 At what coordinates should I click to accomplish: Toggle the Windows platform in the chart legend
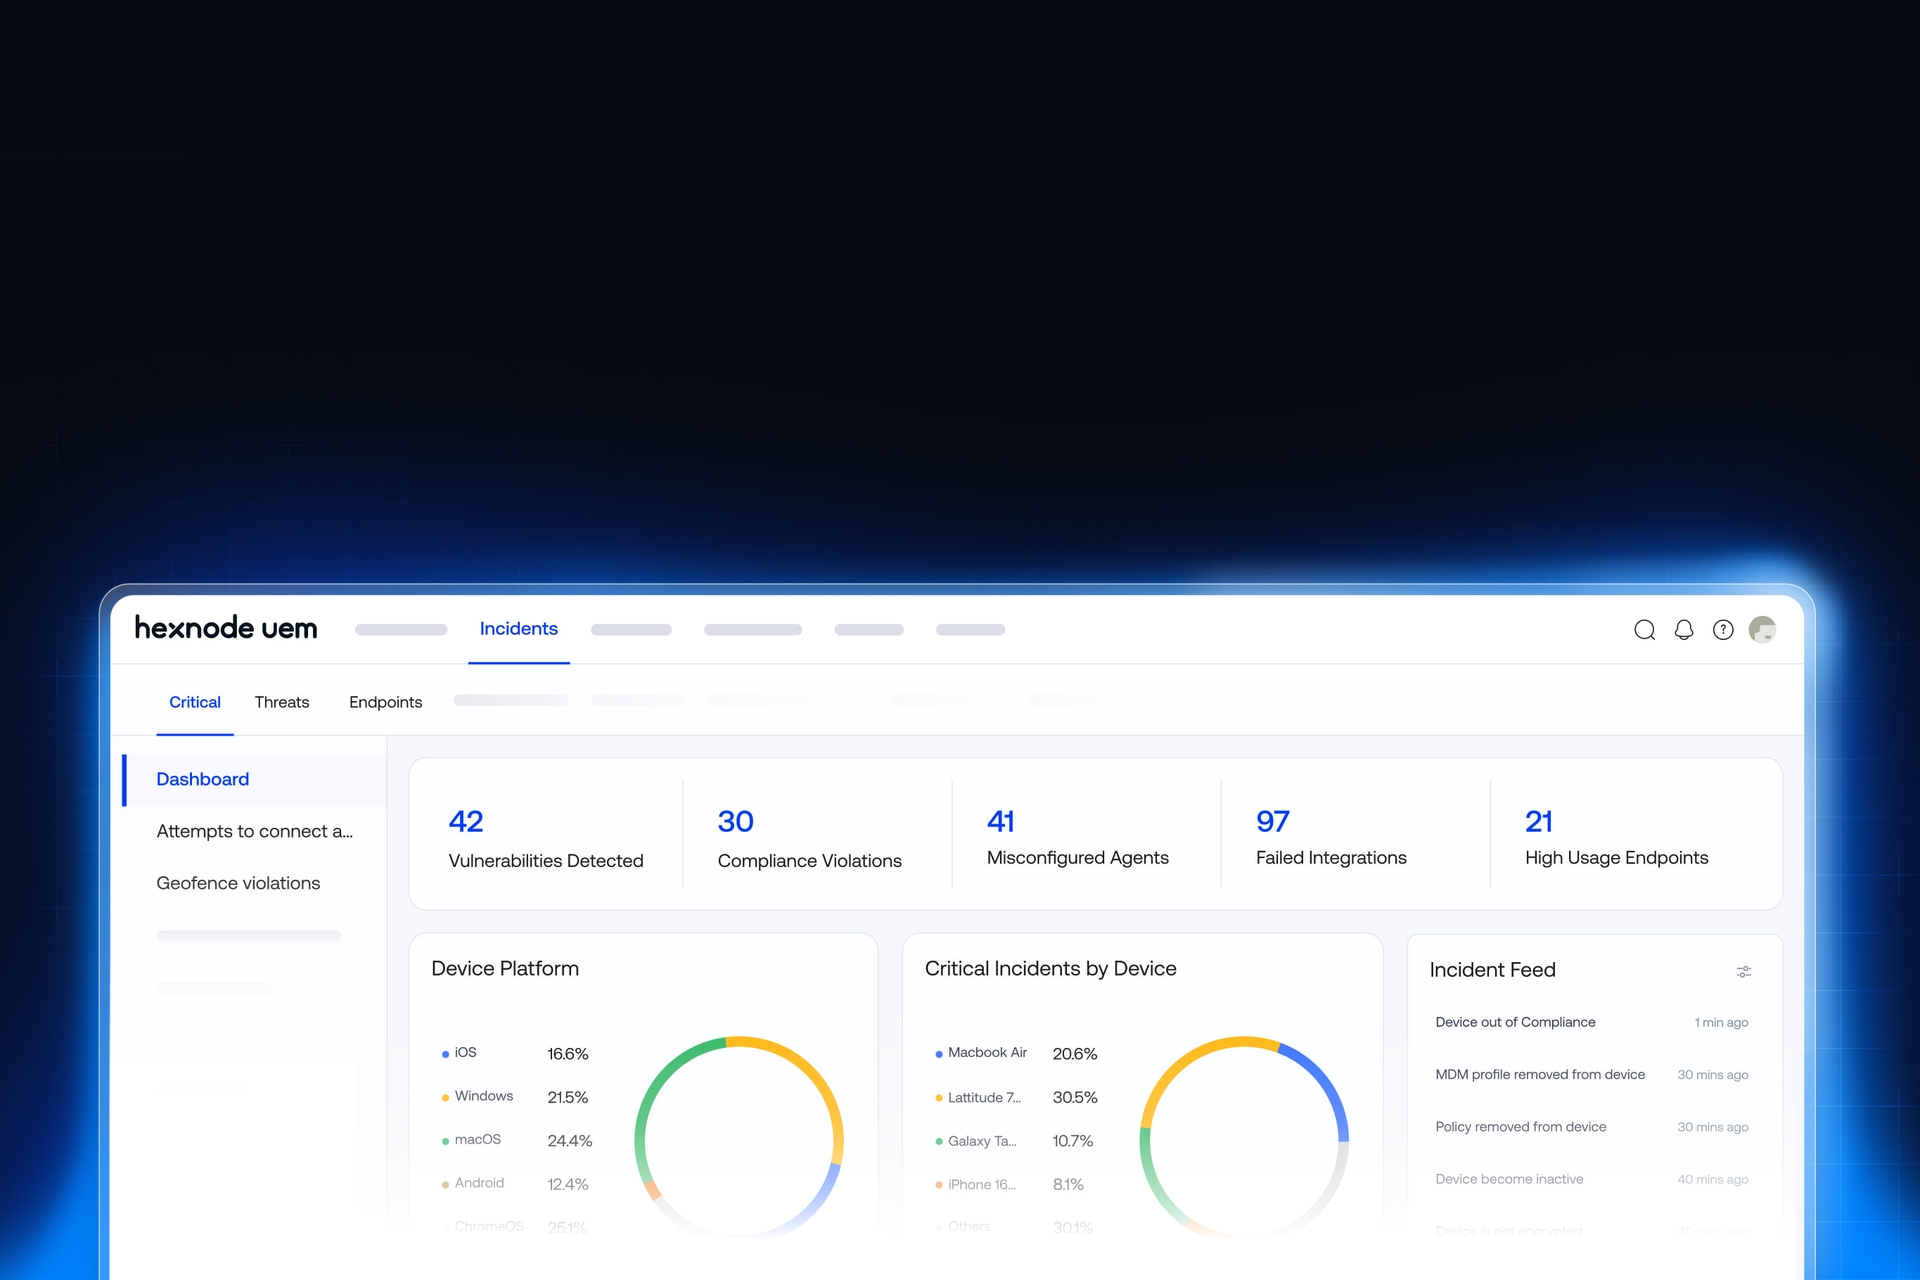coord(444,1096)
